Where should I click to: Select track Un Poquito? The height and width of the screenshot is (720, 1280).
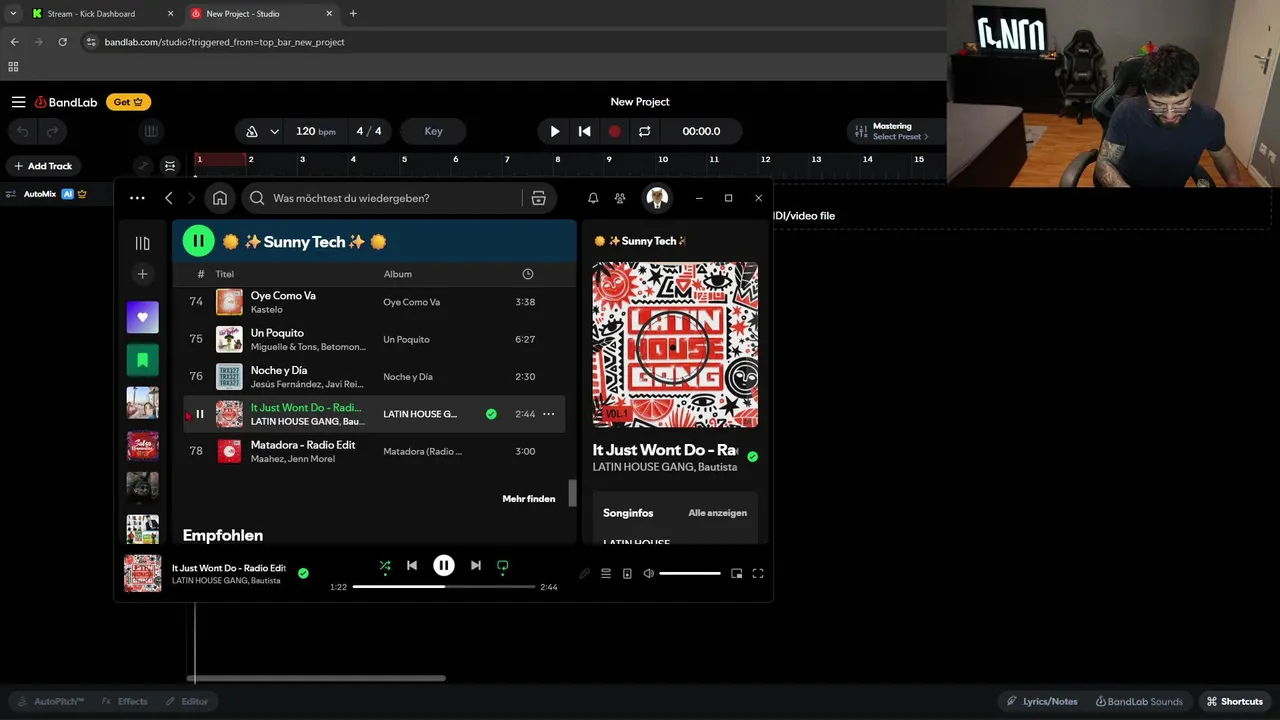click(374, 339)
